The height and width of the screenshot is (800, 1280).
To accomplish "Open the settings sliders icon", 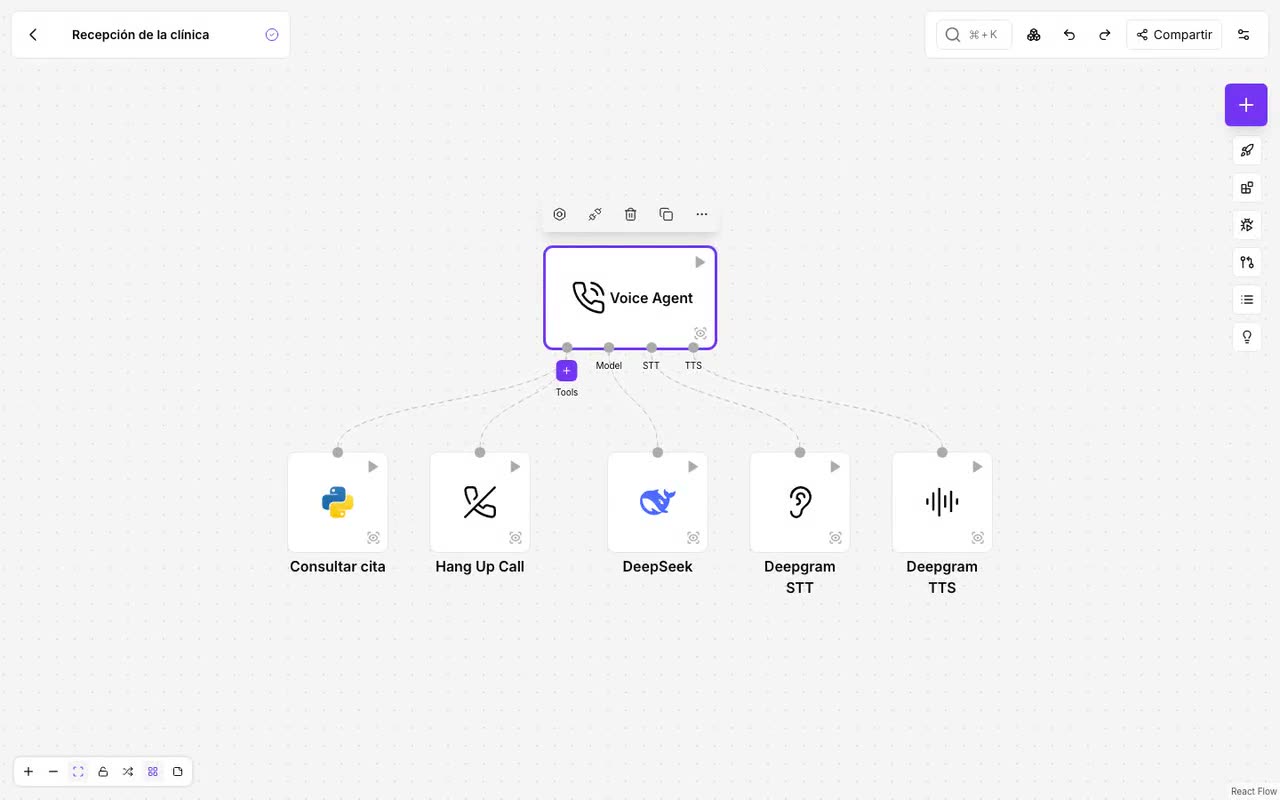I will click(1244, 35).
